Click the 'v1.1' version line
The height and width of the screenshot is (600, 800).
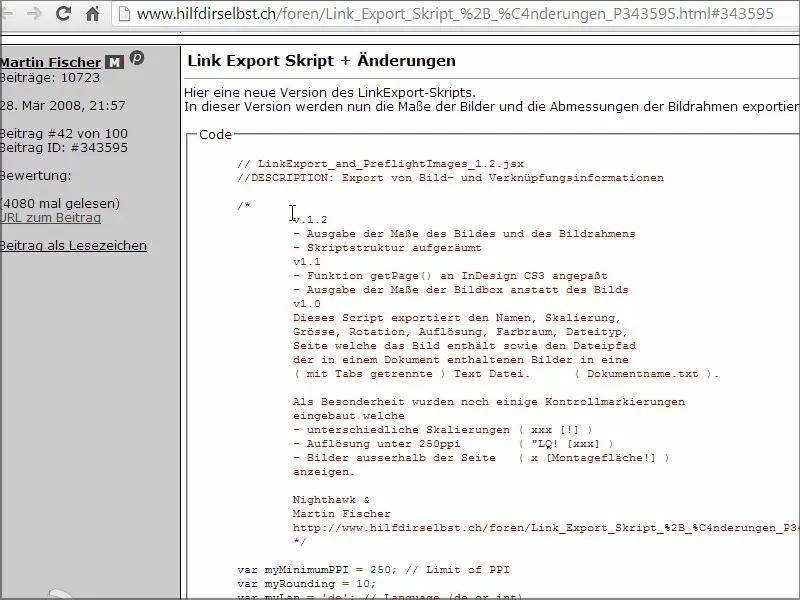307,262
